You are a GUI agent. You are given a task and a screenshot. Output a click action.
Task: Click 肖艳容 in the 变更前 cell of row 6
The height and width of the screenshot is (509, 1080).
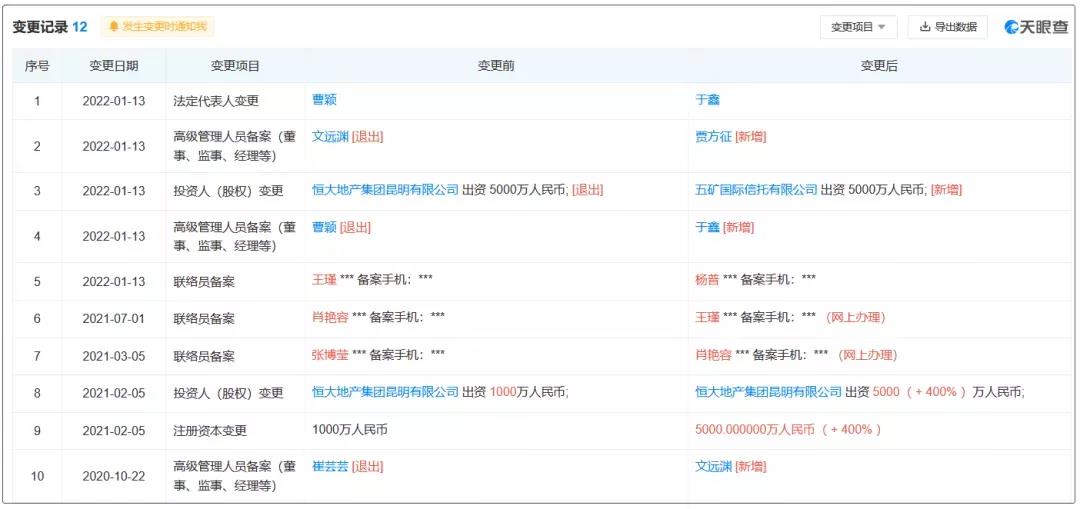(330, 318)
